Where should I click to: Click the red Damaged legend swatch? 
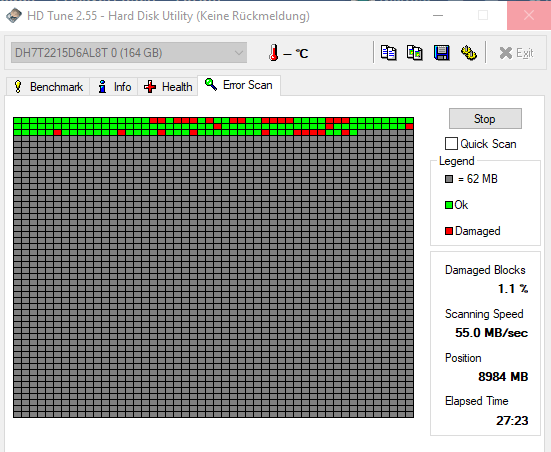pyautogui.click(x=449, y=231)
